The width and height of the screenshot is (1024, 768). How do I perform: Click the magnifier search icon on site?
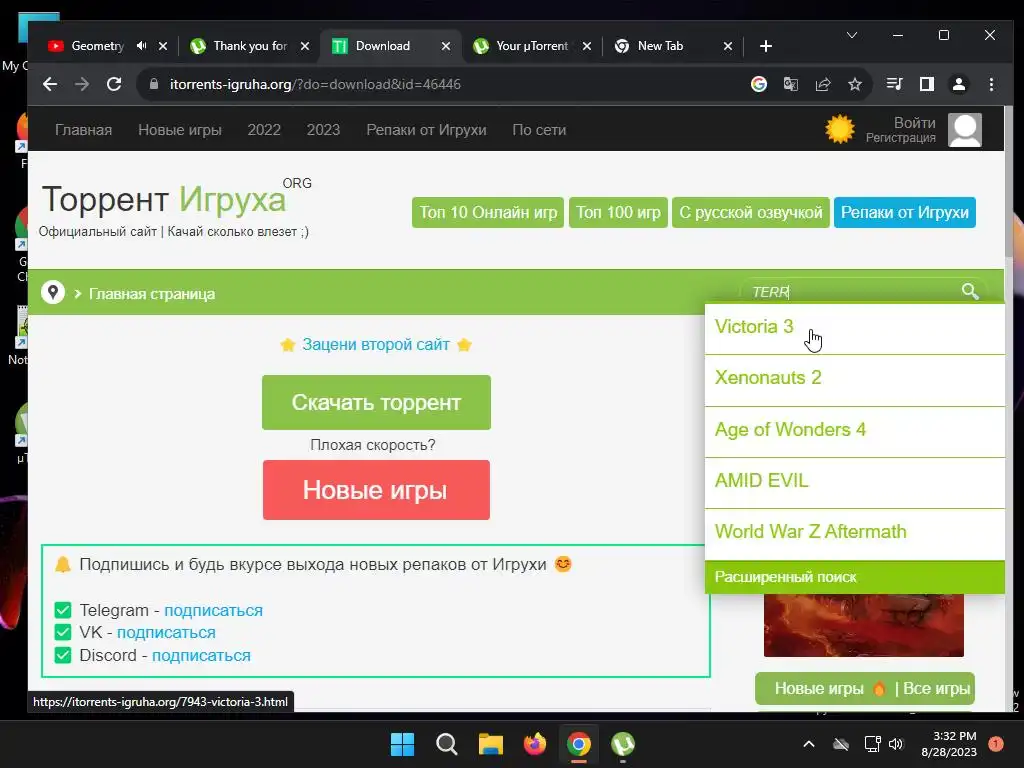tap(970, 291)
